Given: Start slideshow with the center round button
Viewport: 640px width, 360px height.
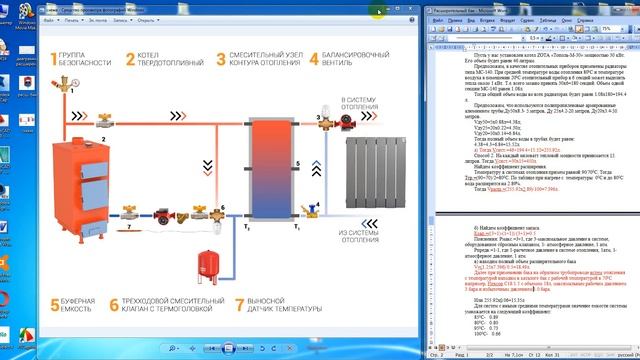Looking at the screenshot, I should coord(228,348).
